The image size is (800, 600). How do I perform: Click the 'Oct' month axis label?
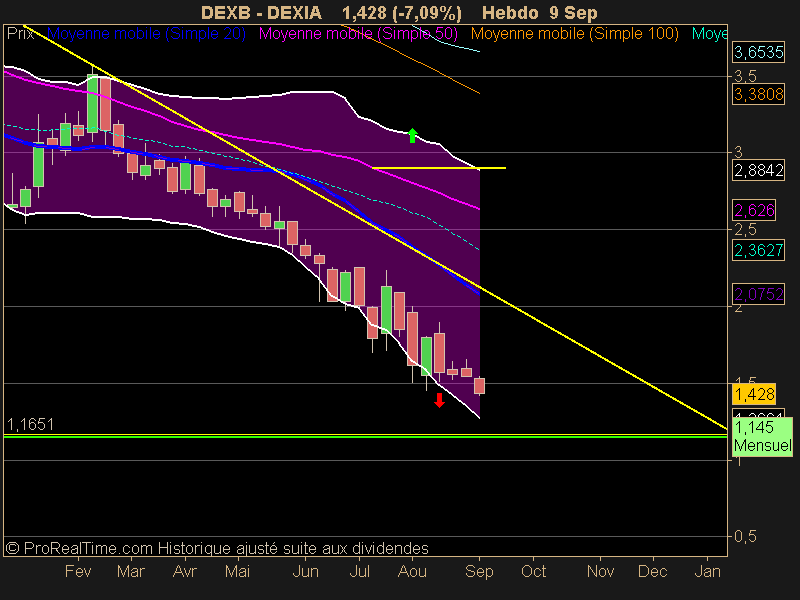coord(533,571)
